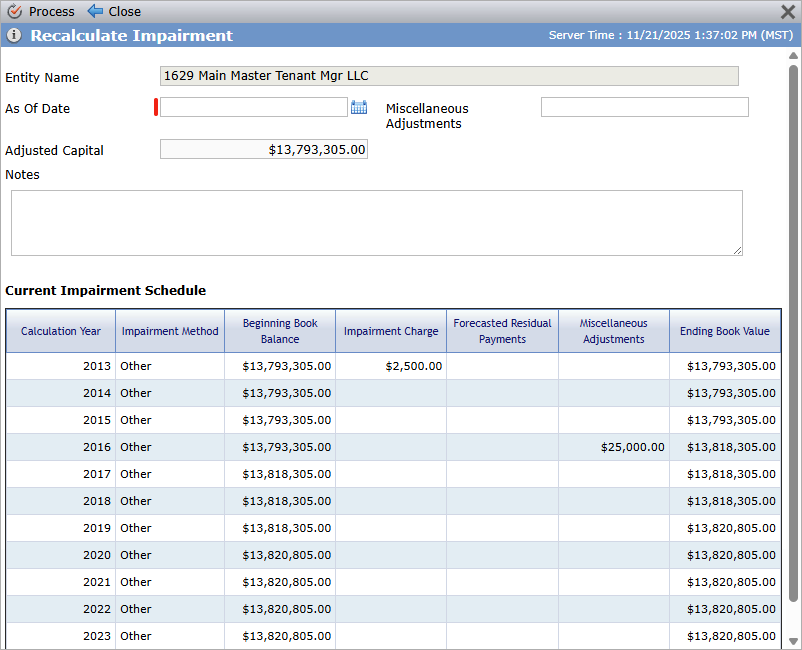Screen dimensions: 802x650
Task: Click the scrollbar up arrow
Action: click(793, 55)
